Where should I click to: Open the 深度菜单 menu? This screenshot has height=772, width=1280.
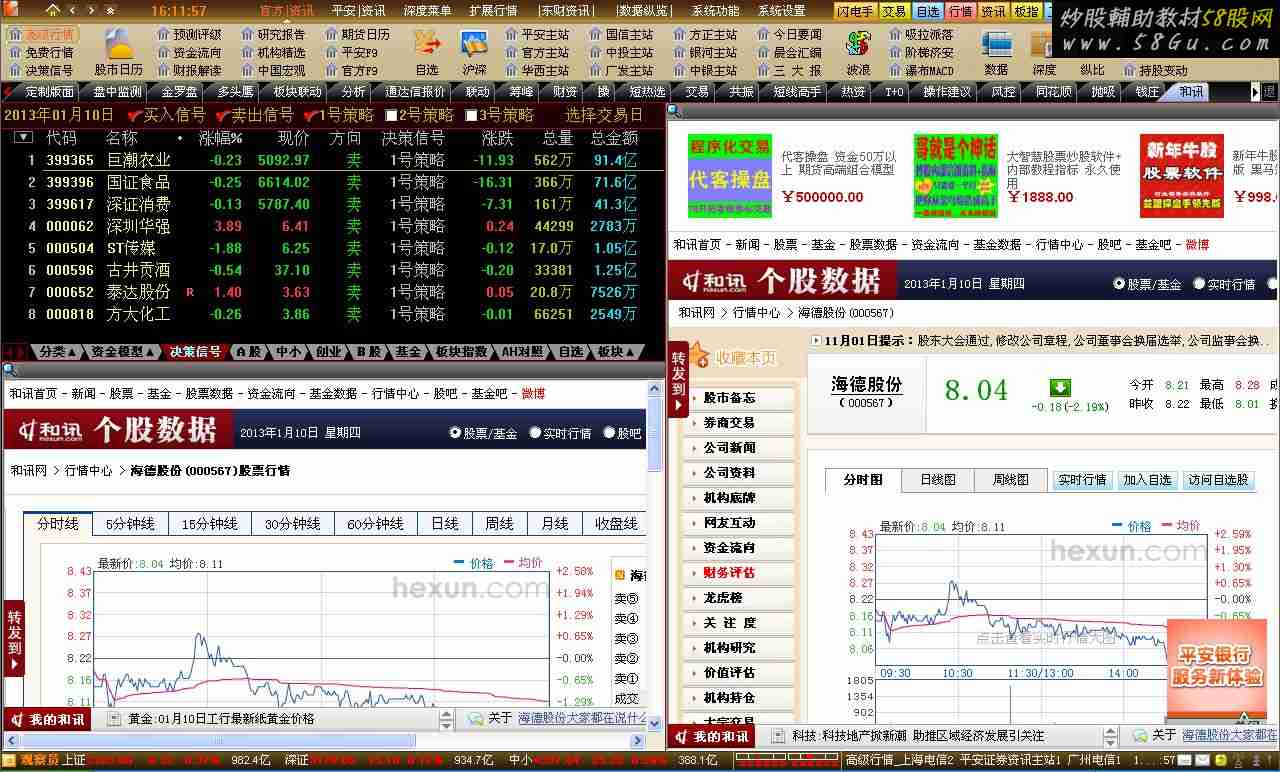click(427, 10)
